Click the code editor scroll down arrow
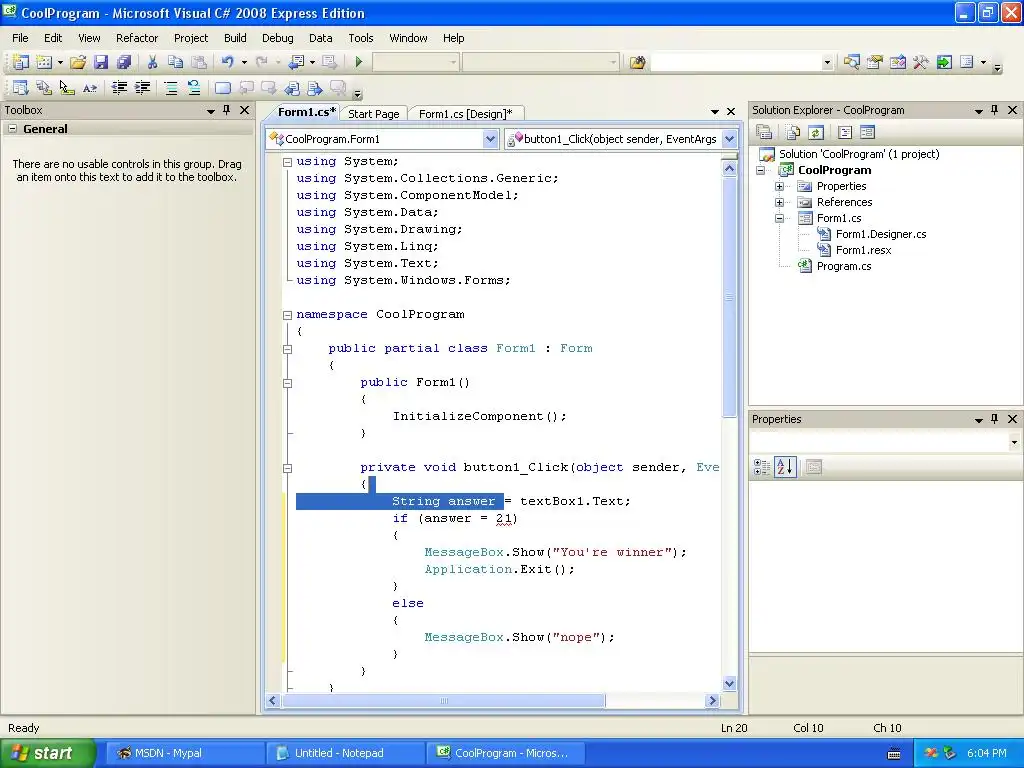This screenshot has width=1024, height=768. tap(729, 684)
